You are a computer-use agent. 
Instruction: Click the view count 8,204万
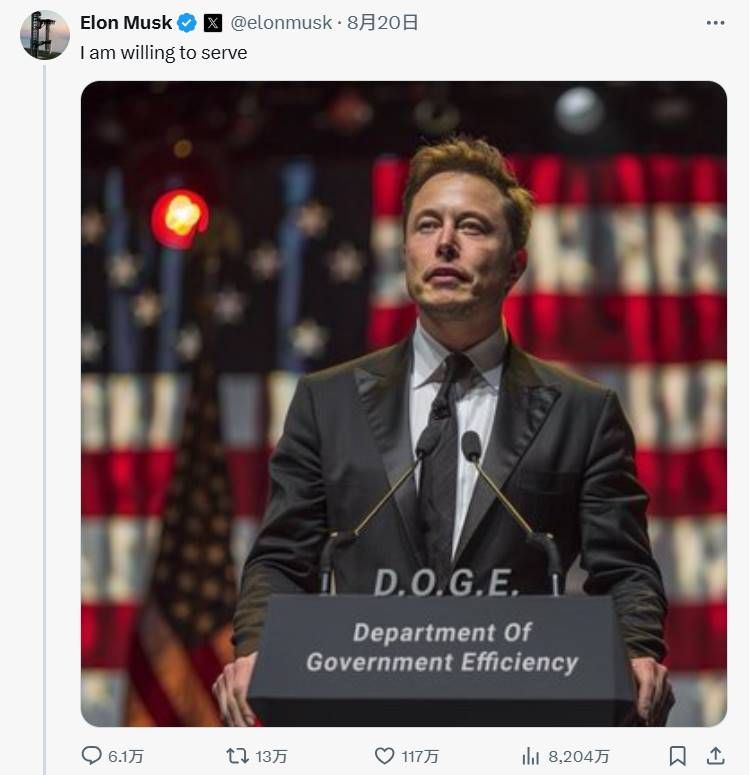pyautogui.click(x=577, y=756)
